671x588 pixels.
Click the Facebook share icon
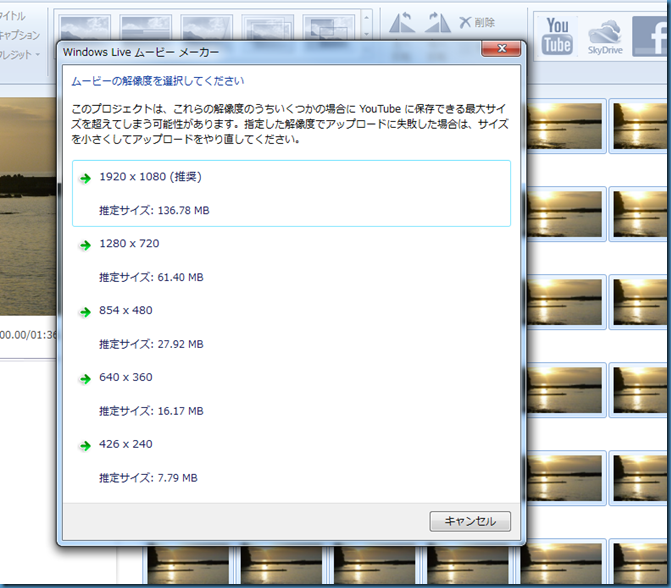pos(650,36)
